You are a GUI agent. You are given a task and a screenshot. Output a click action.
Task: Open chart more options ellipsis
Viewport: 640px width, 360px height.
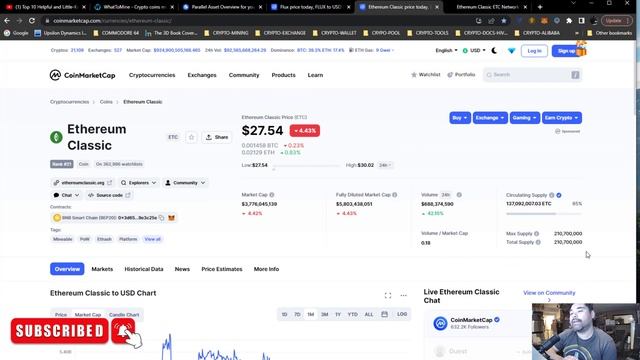[x=403, y=295]
